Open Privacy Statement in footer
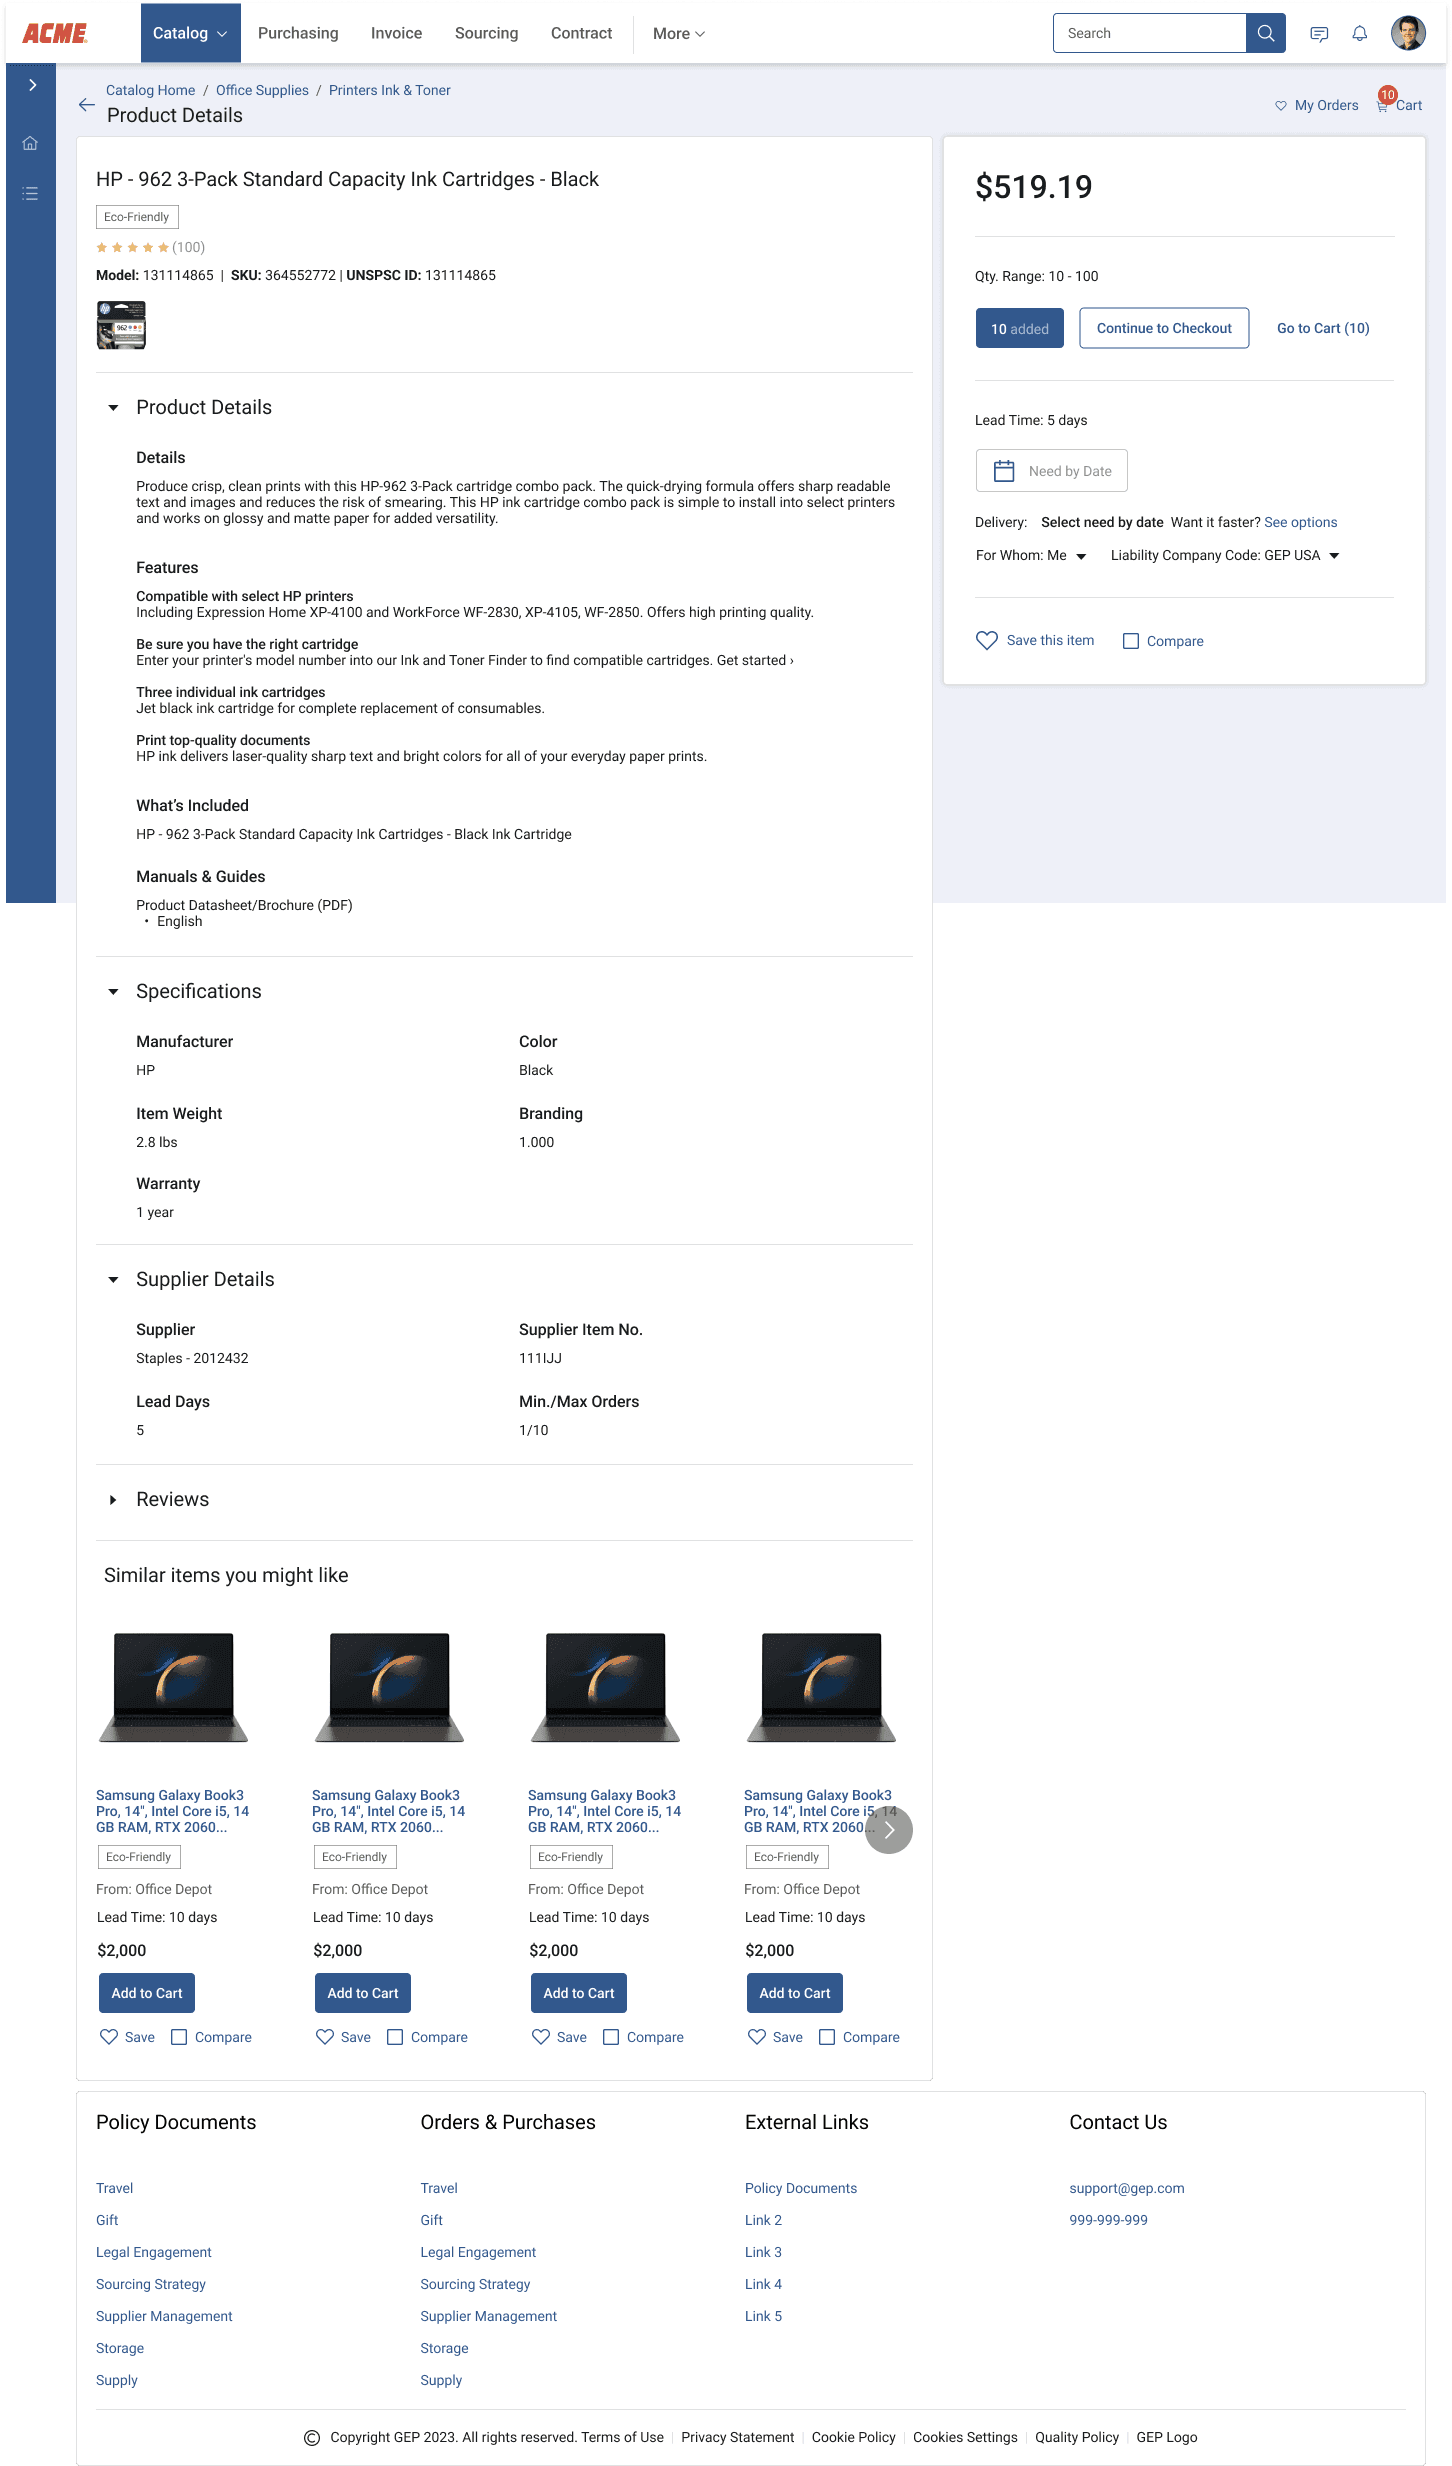 pyautogui.click(x=738, y=2438)
